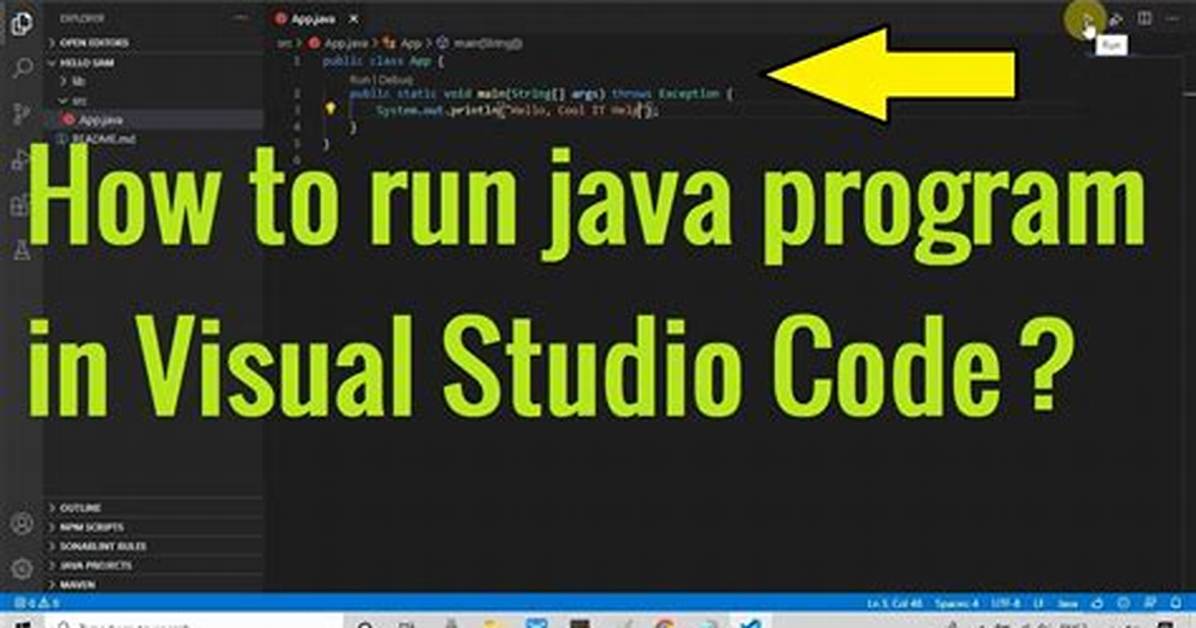
Task: Open the Accounts icon in activity bar
Action: click(22, 523)
